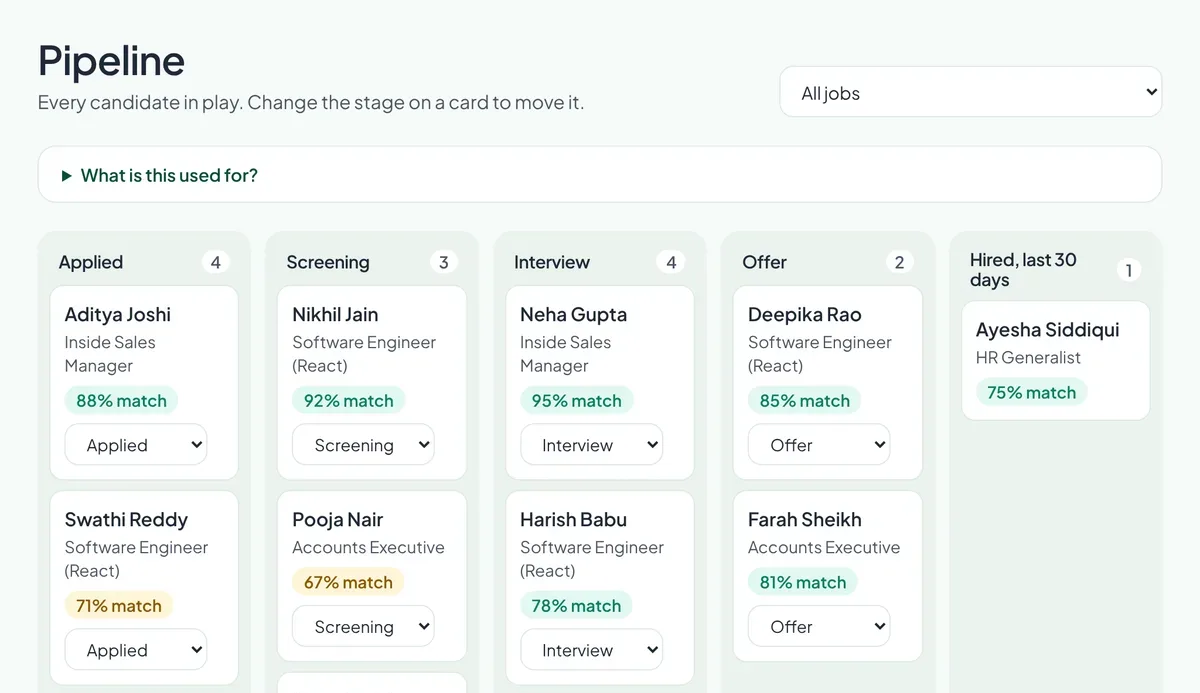Click the 81% match badge
This screenshot has width=1200, height=693.
point(803,582)
